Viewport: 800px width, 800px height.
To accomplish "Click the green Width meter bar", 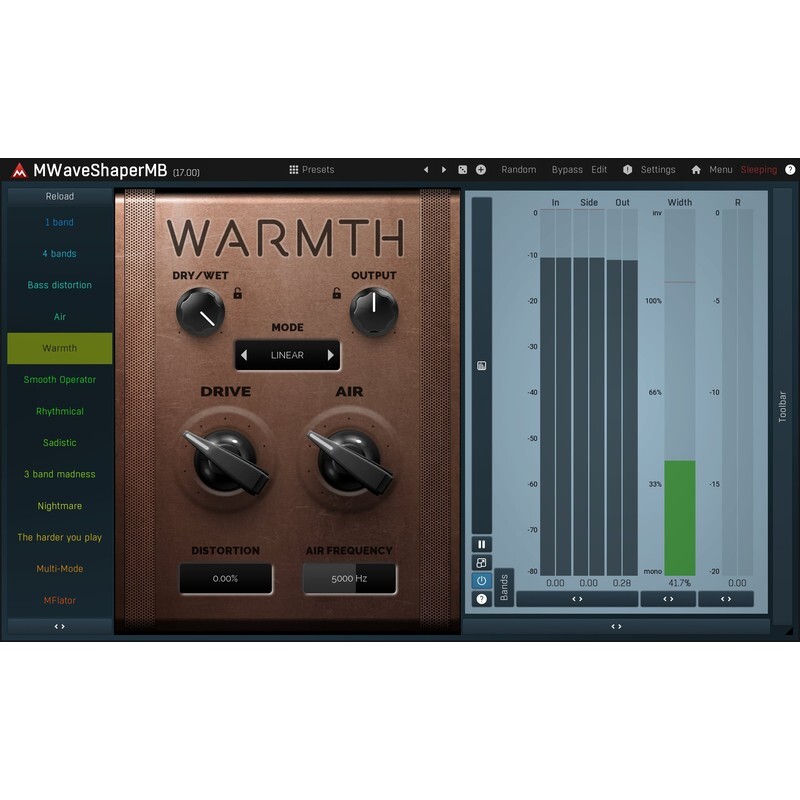I will [x=680, y=518].
